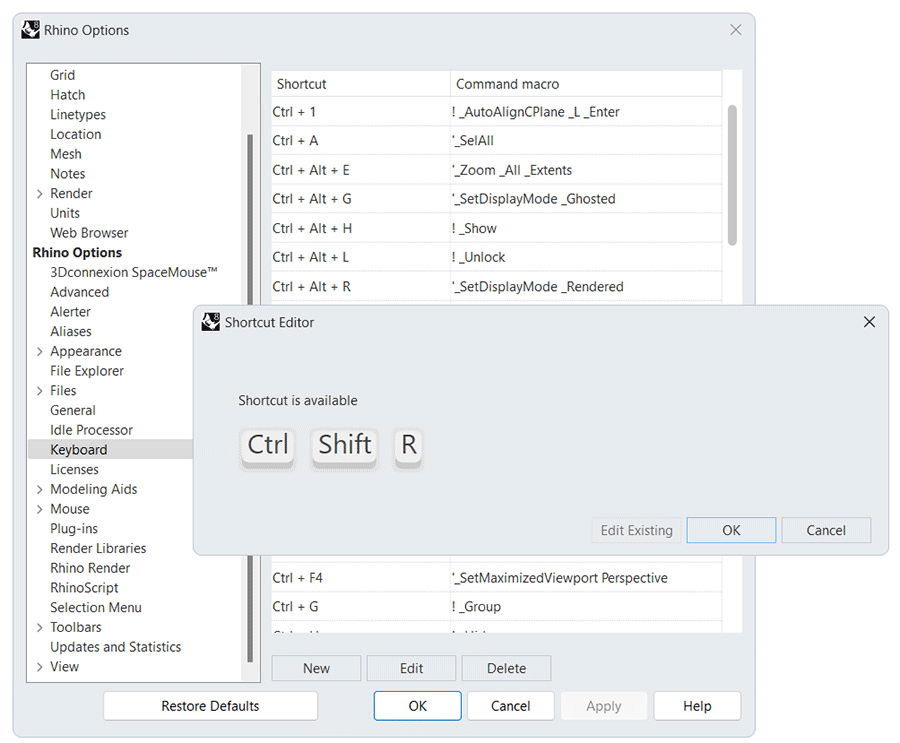Select the Units settings item
The image size is (900, 743).
tap(65, 214)
